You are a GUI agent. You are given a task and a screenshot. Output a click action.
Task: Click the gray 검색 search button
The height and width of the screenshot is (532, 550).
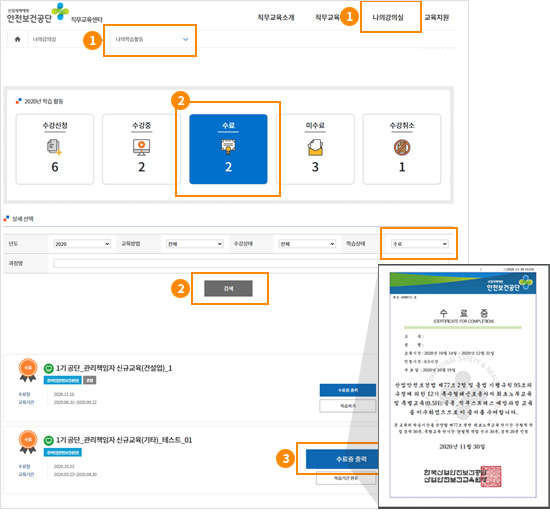228,288
